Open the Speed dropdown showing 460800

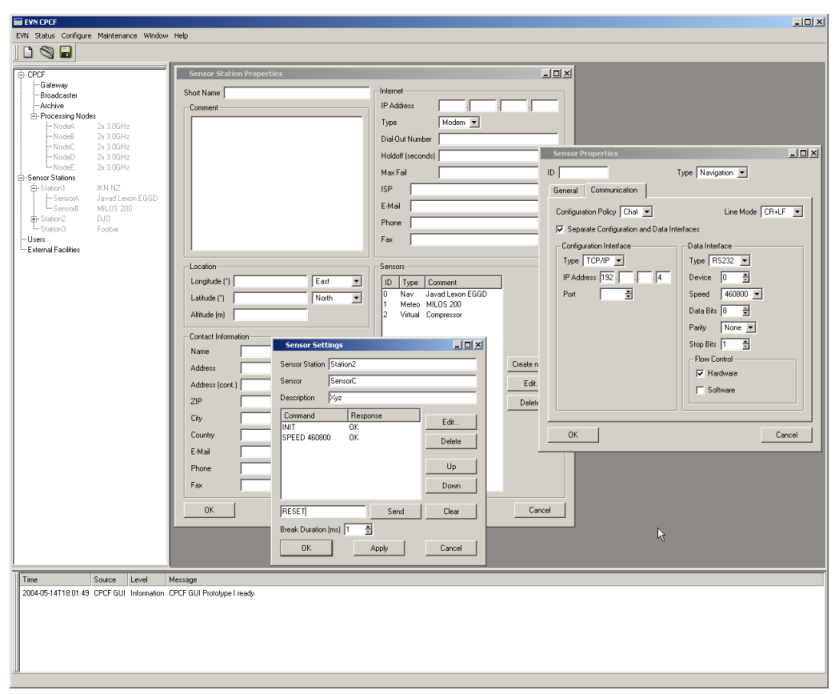pos(757,293)
